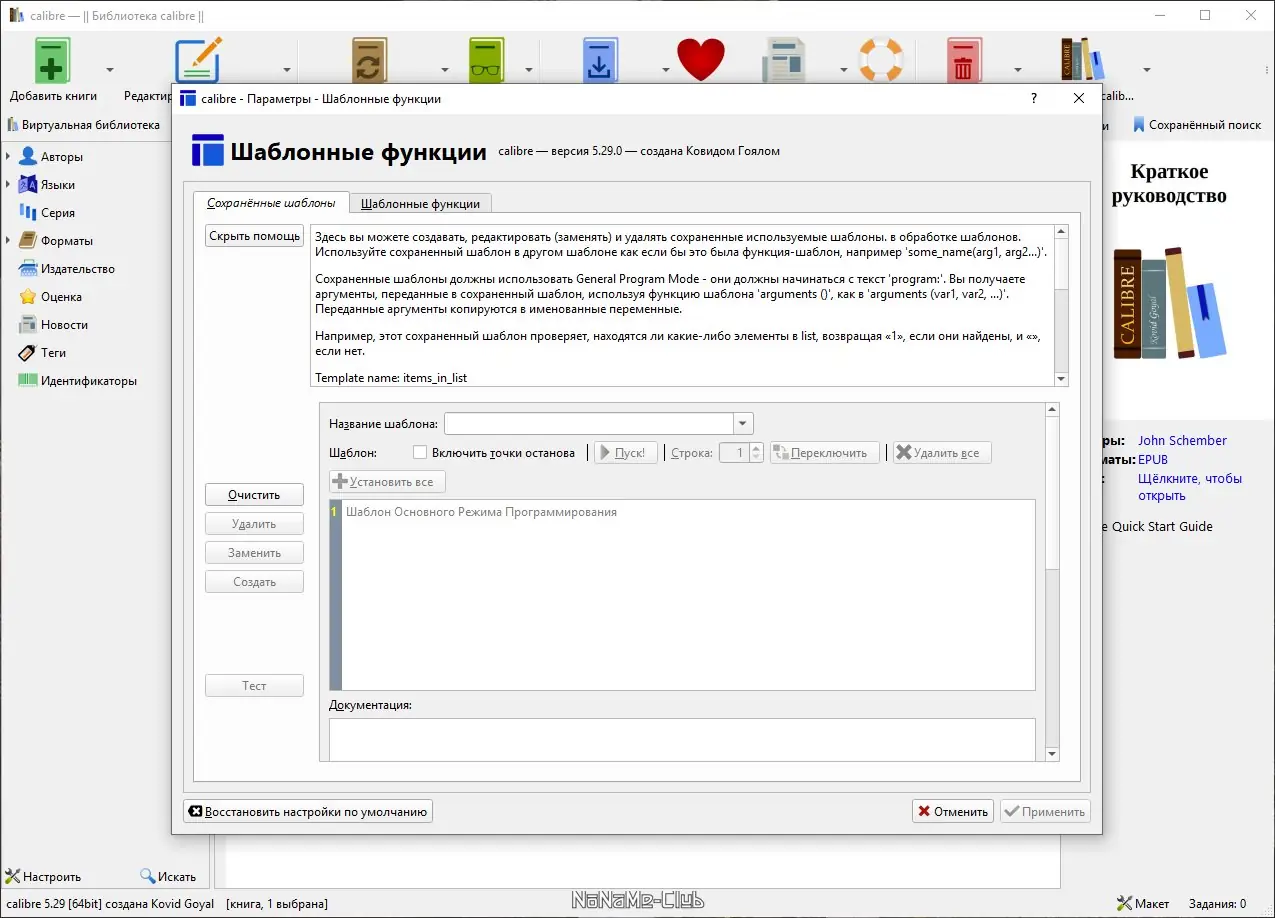Viewport: 1275px width, 918px height.
Task: Click the View book glasses icon
Action: click(x=489, y=61)
